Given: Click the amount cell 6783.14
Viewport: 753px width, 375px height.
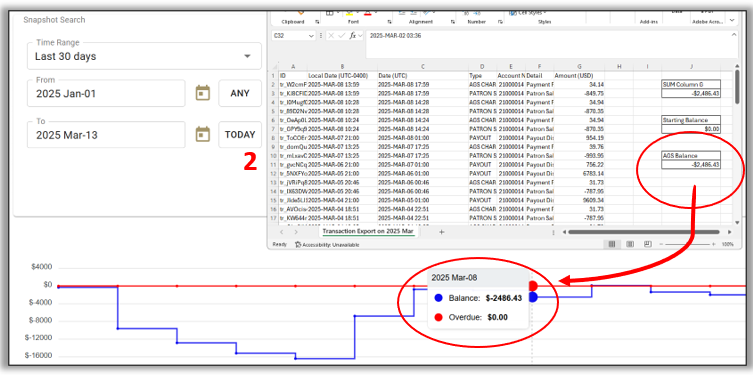Looking at the screenshot, I should (579, 173).
